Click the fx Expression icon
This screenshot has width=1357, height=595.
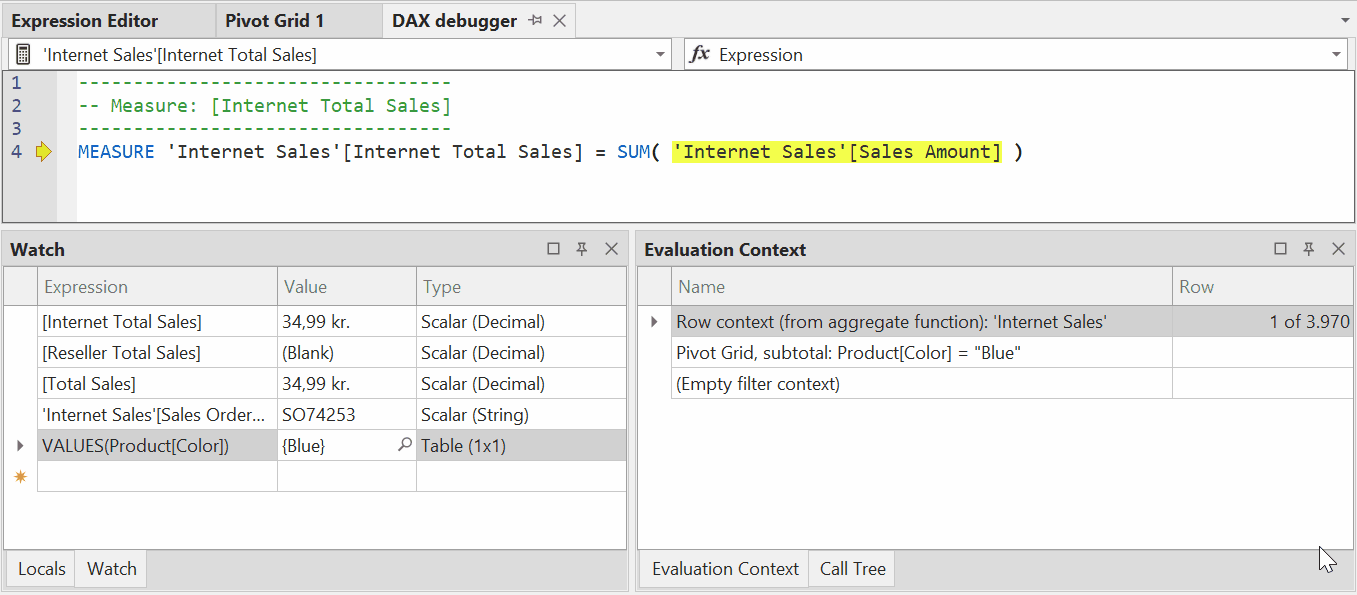click(700, 55)
